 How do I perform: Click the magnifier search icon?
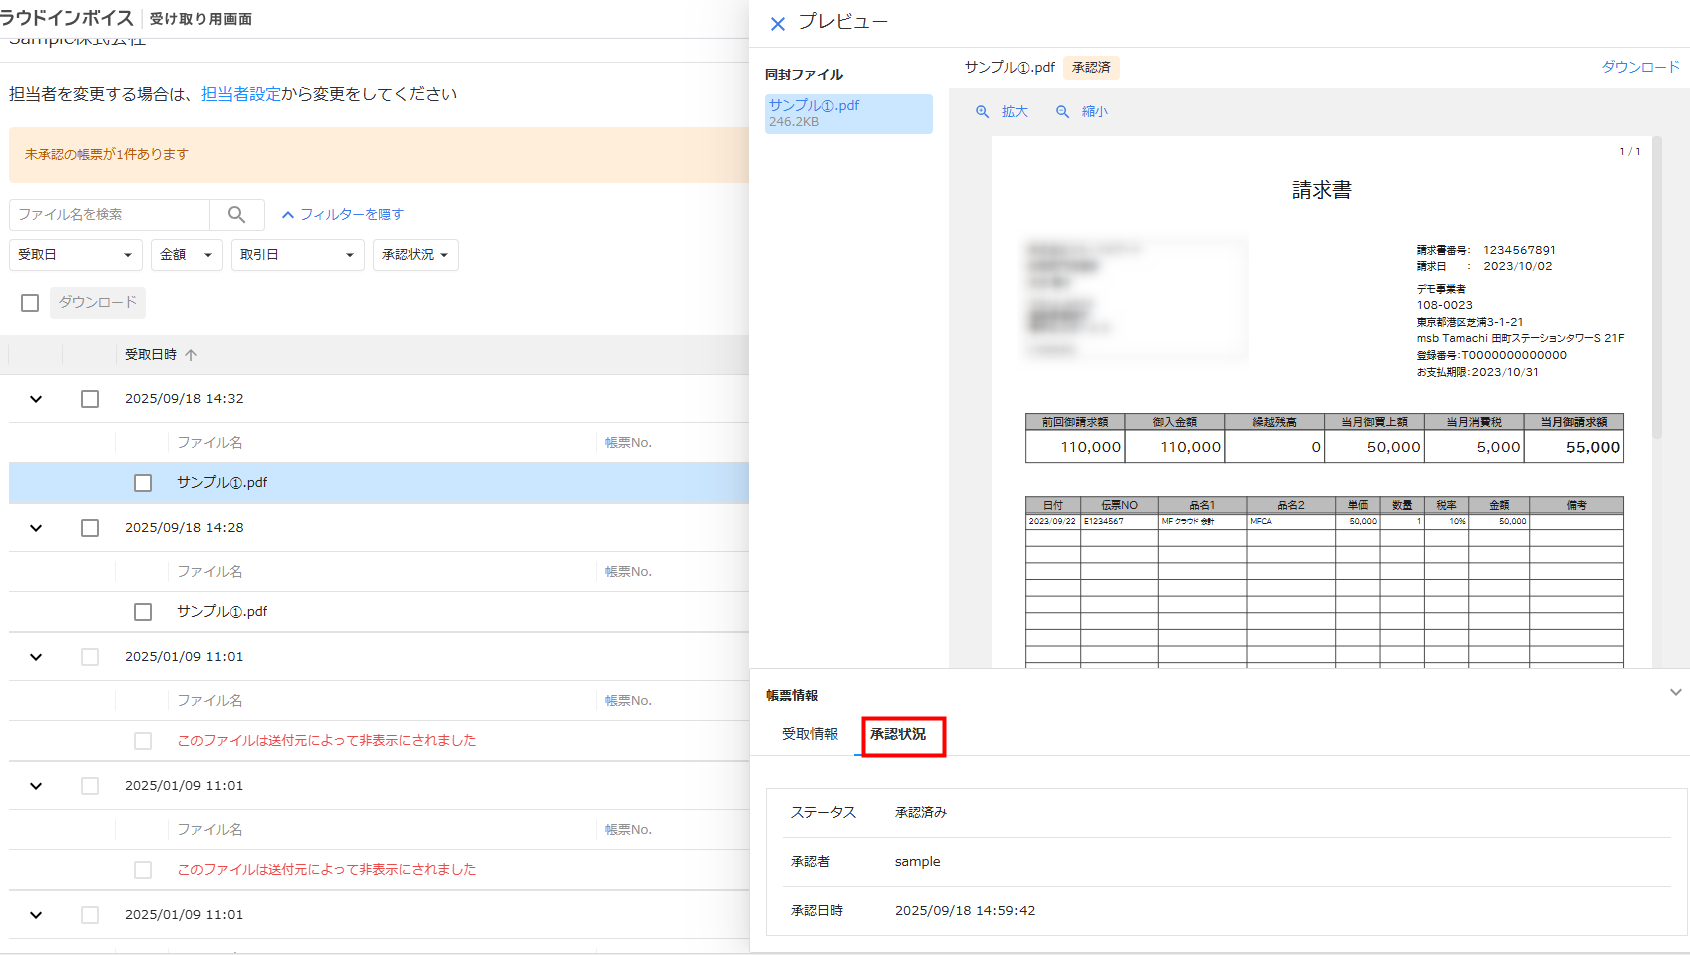tap(236, 215)
